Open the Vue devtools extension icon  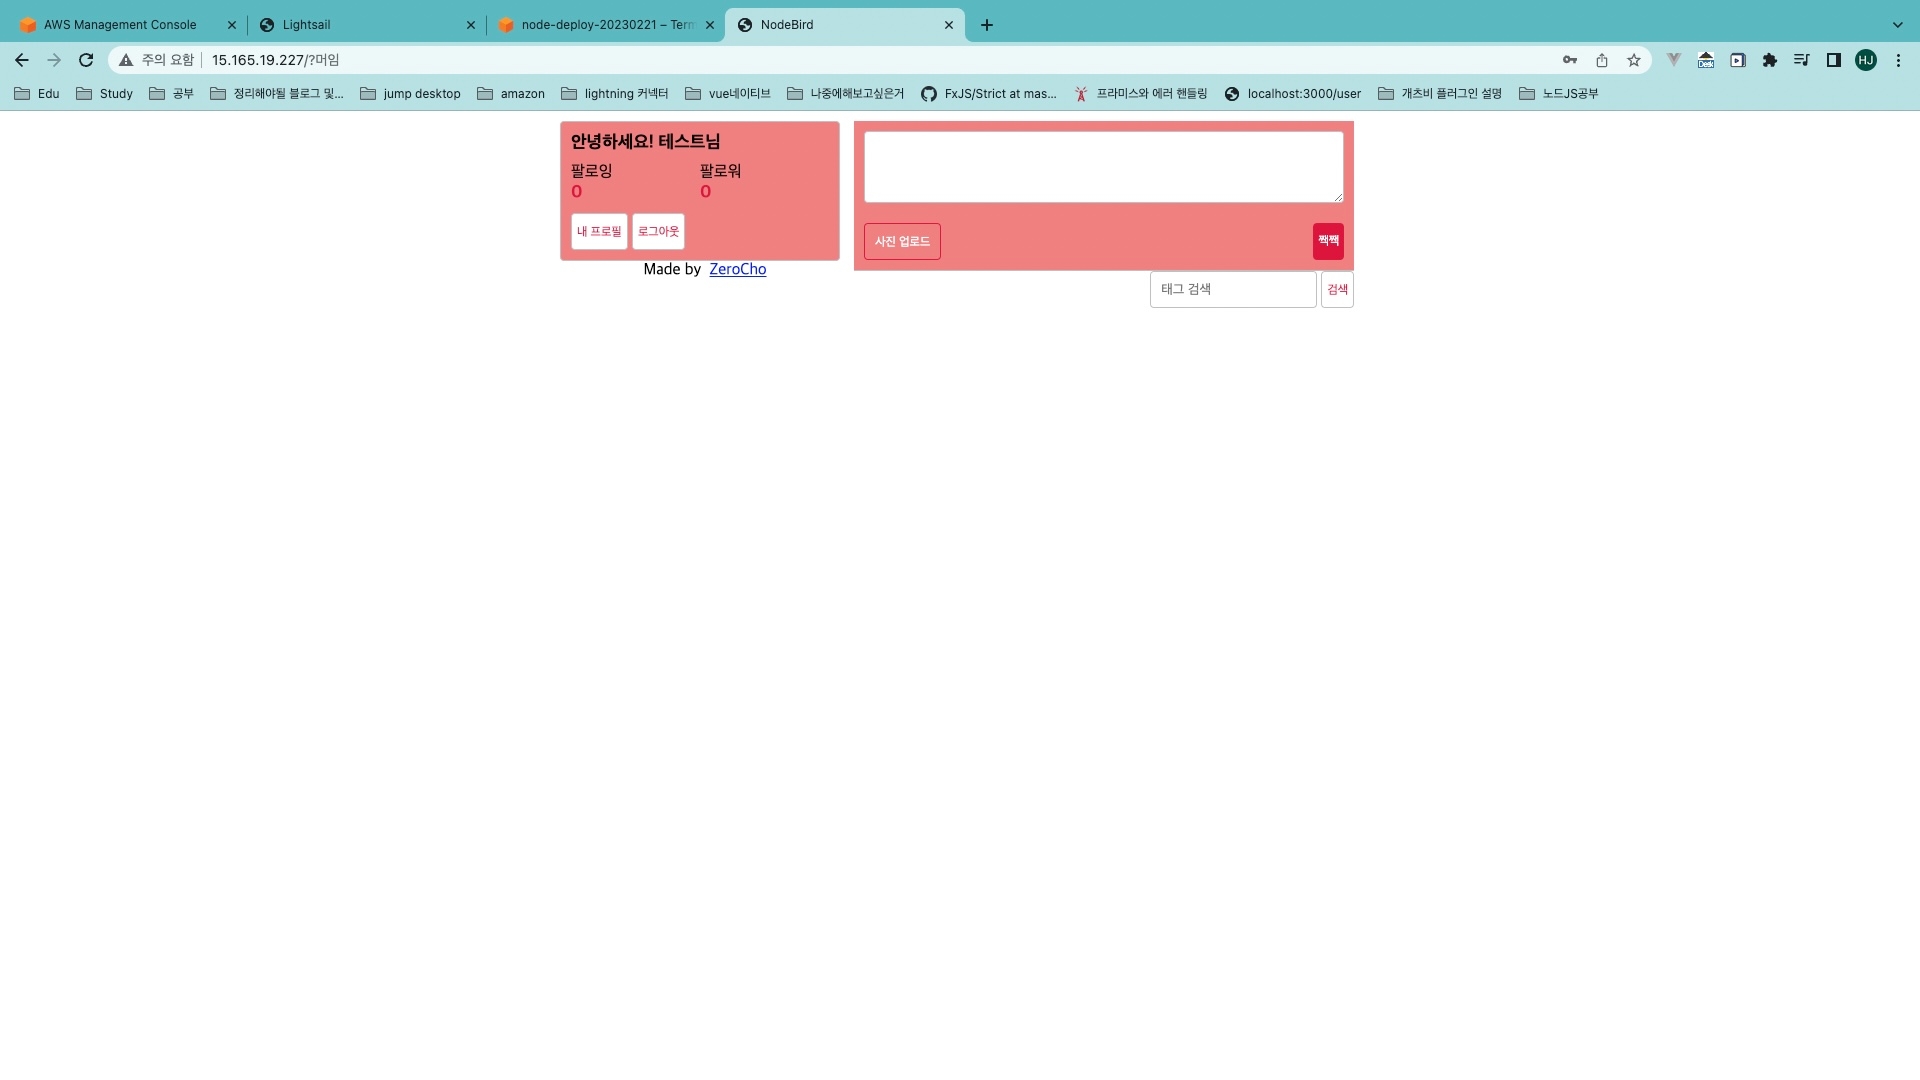(1674, 60)
